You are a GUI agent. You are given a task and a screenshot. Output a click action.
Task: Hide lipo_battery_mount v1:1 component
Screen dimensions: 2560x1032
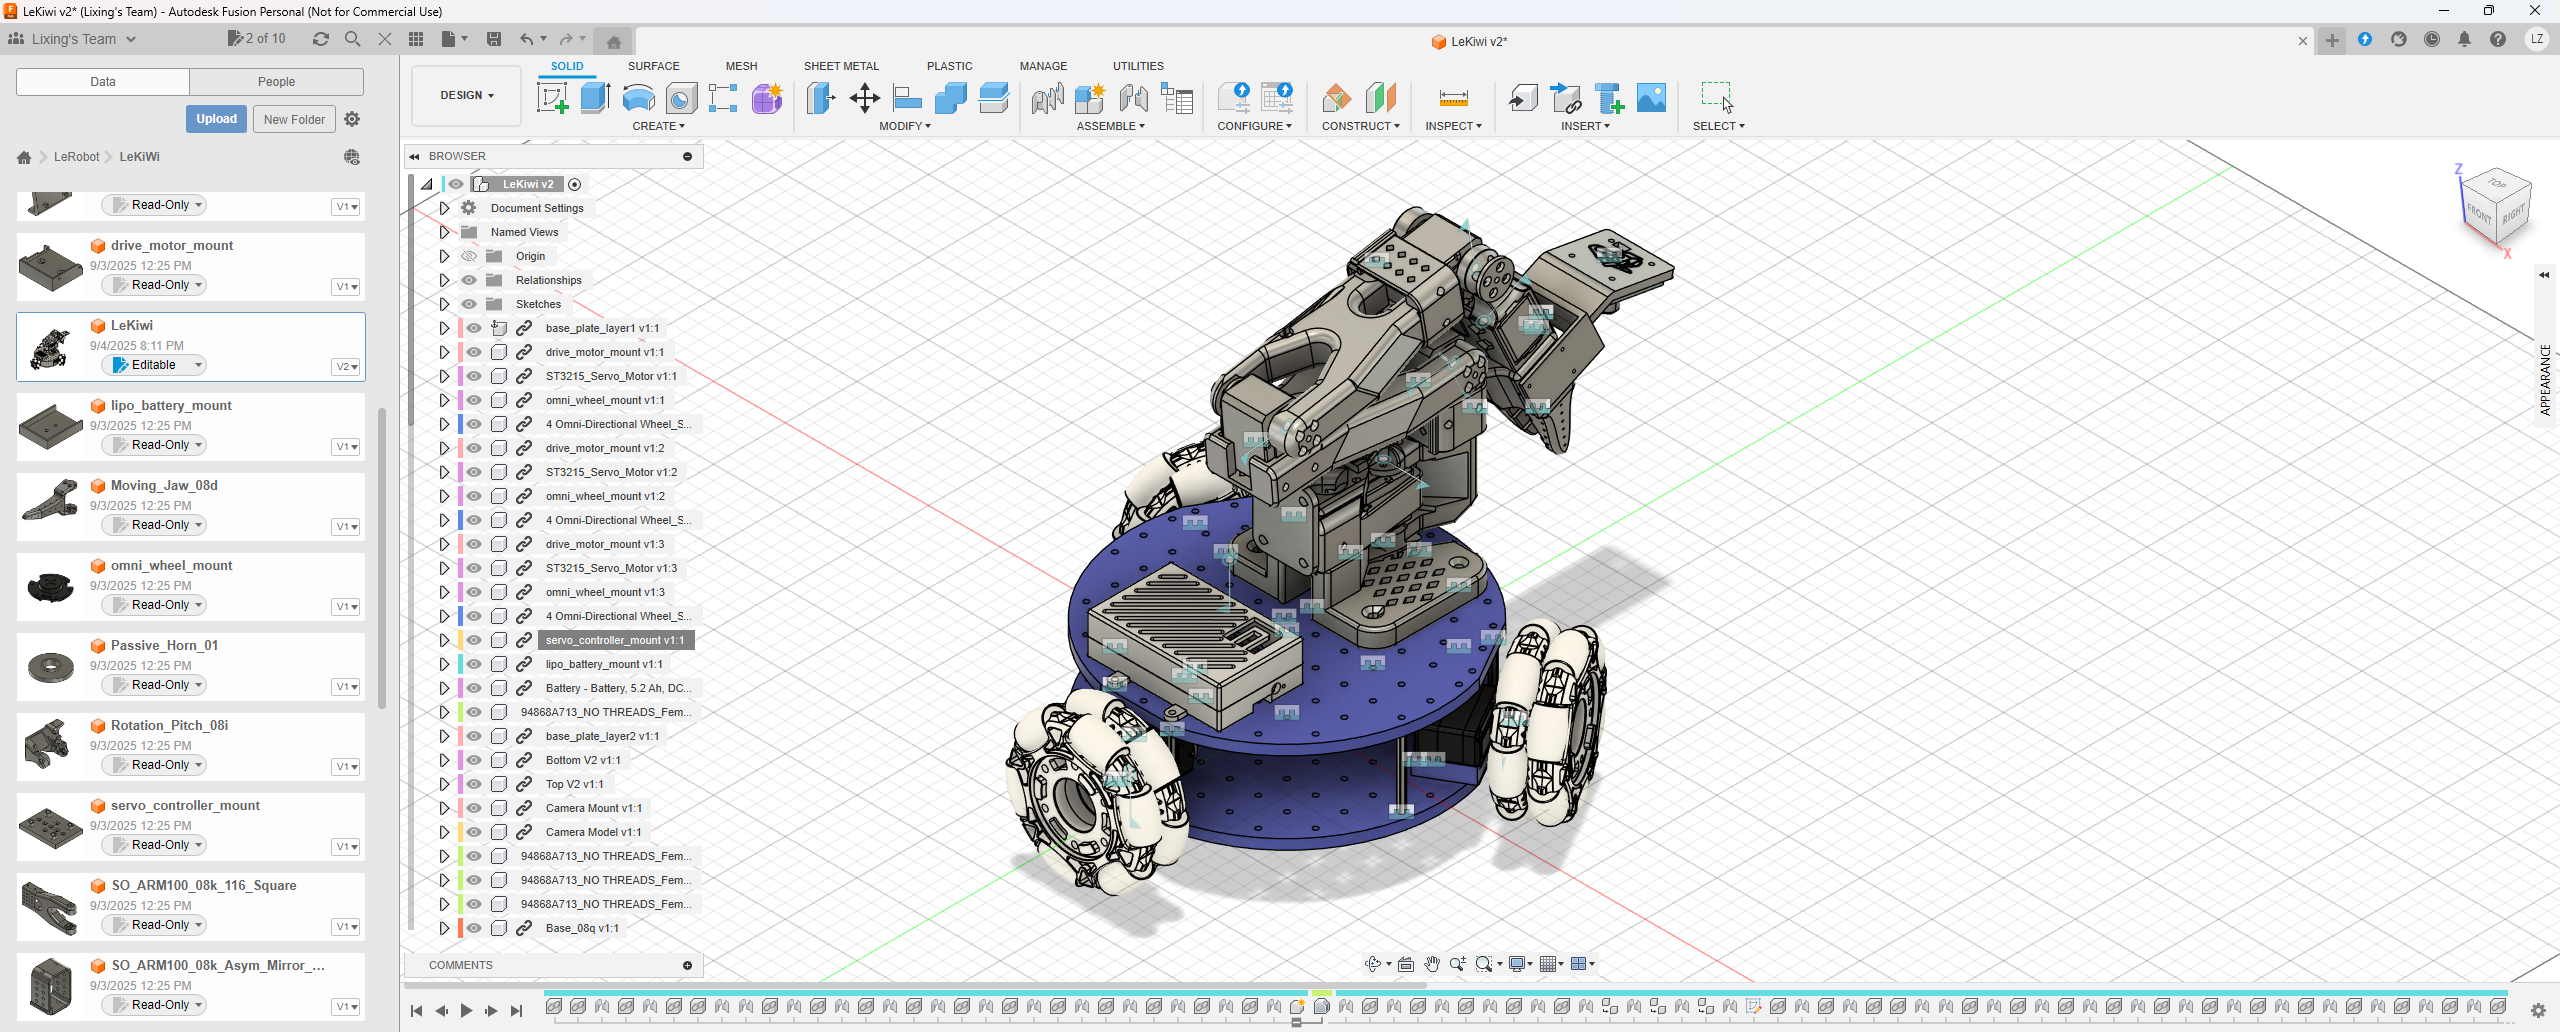(x=474, y=664)
